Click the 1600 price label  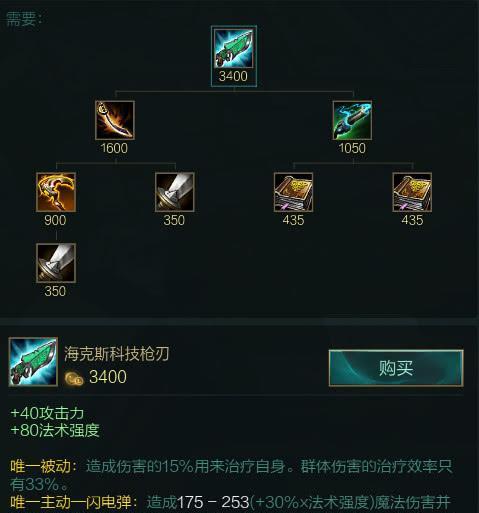[114, 148]
